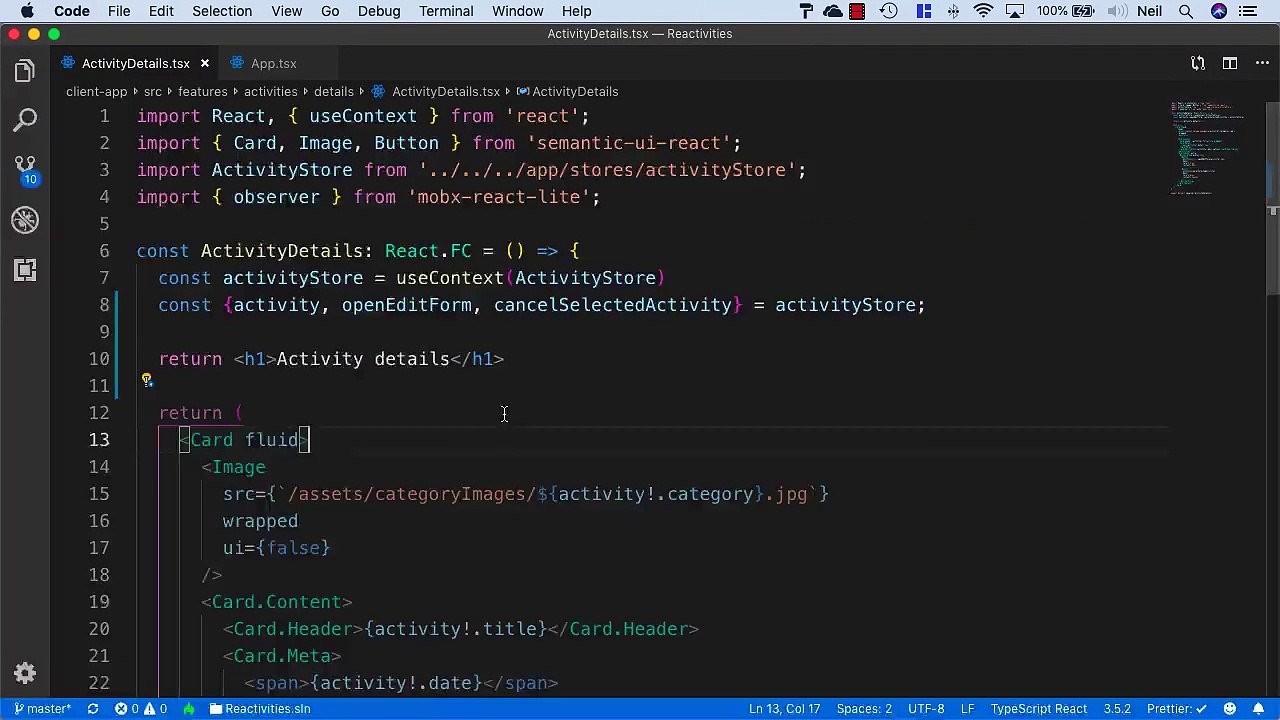The width and height of the screenshot is (1280, 720).
Task: Open the Search view in activity bar
Action: pos(25,120)
